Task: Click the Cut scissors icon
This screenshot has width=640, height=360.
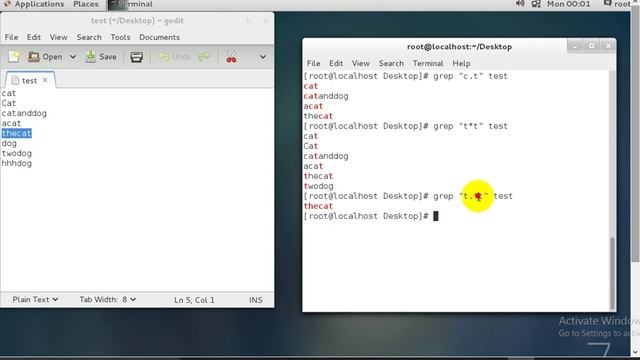Action: click(x=231, y=57)
